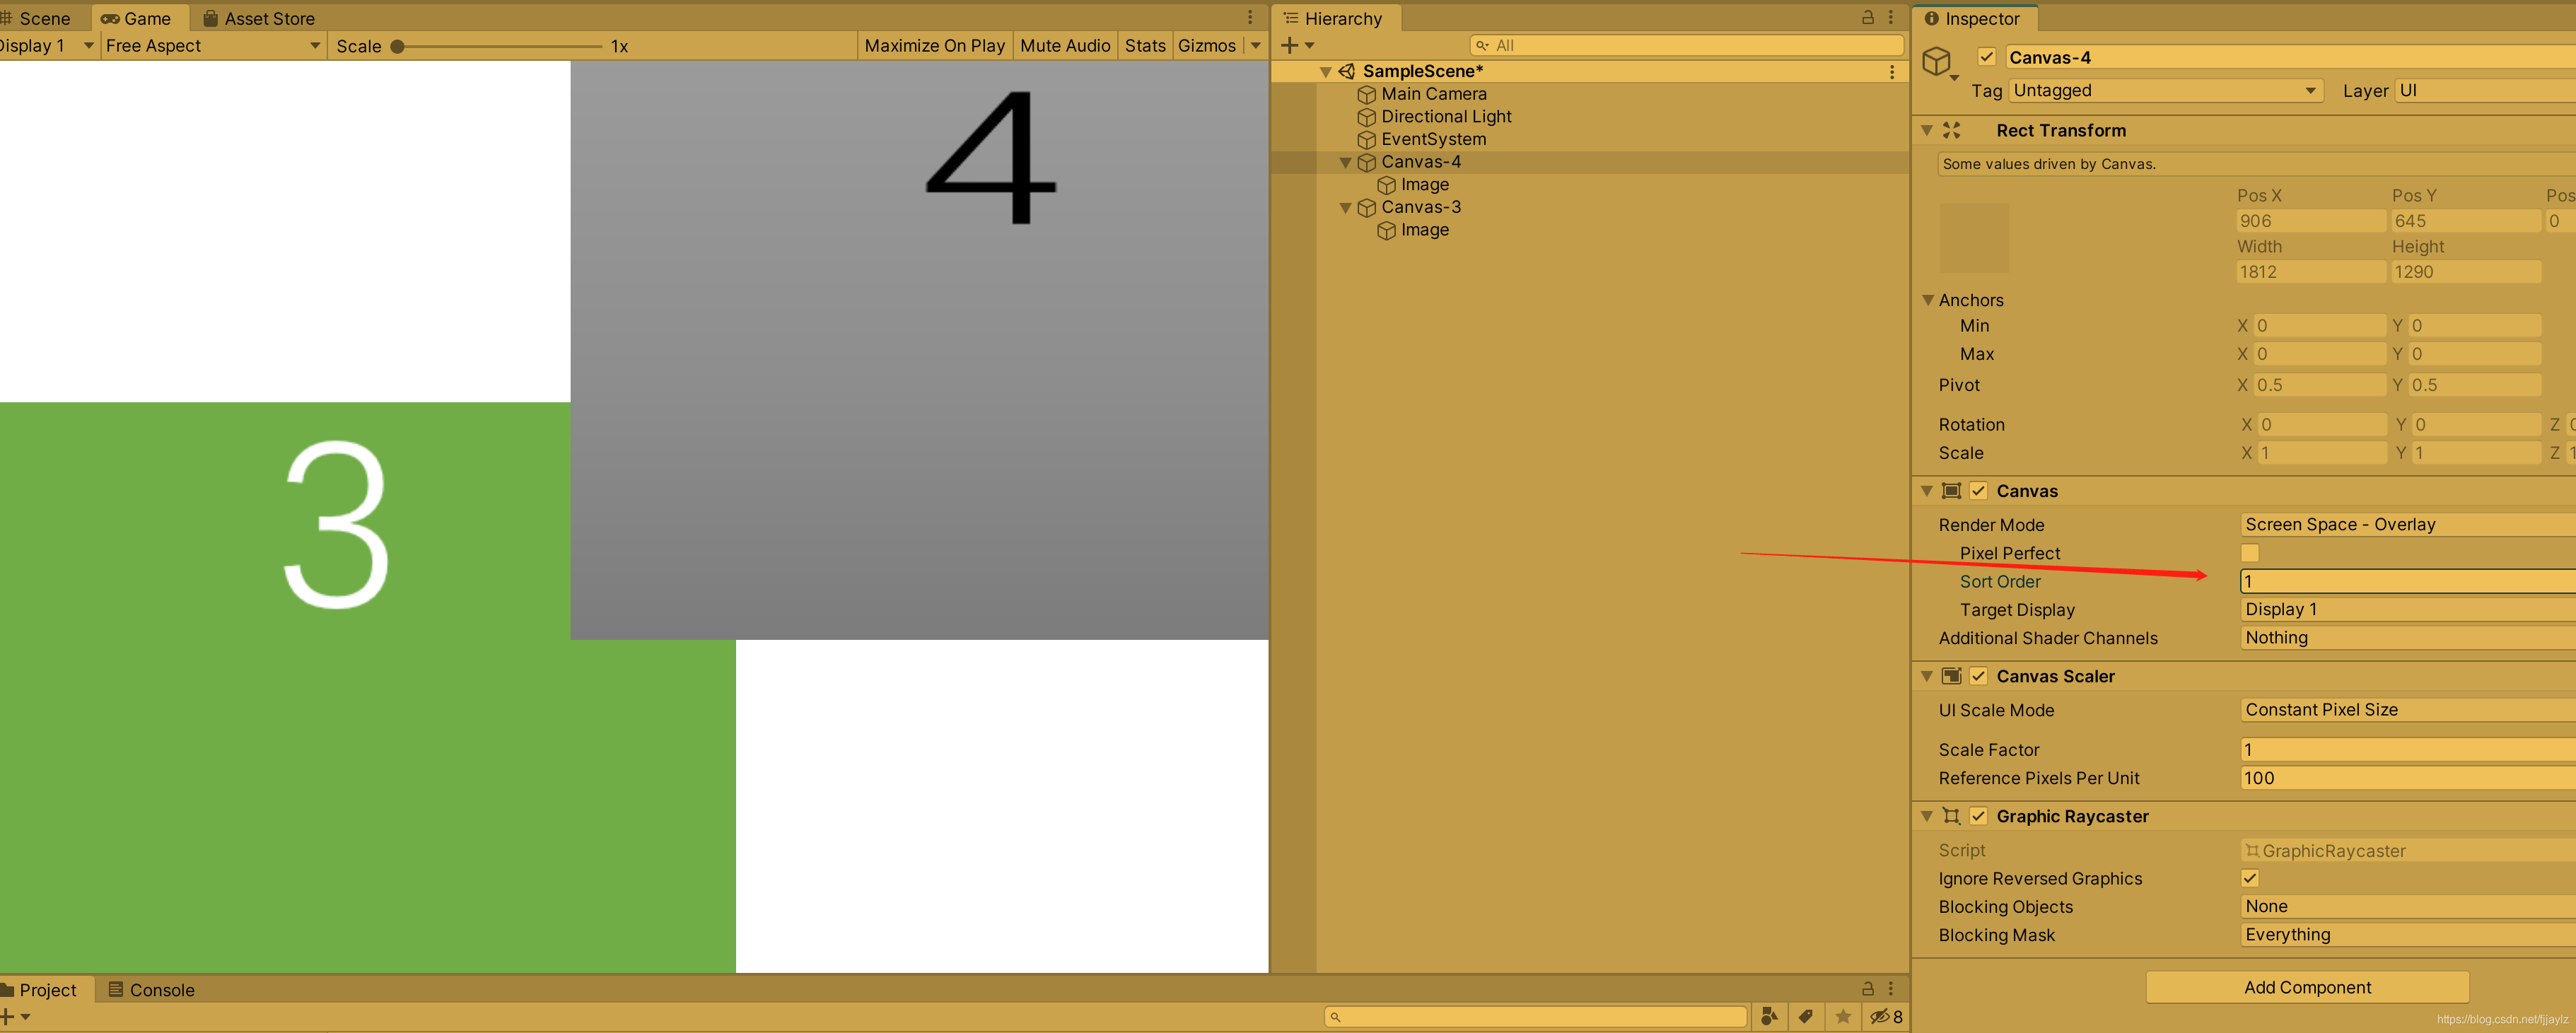Click the Project favorites star icon

click(1843, 1016)
